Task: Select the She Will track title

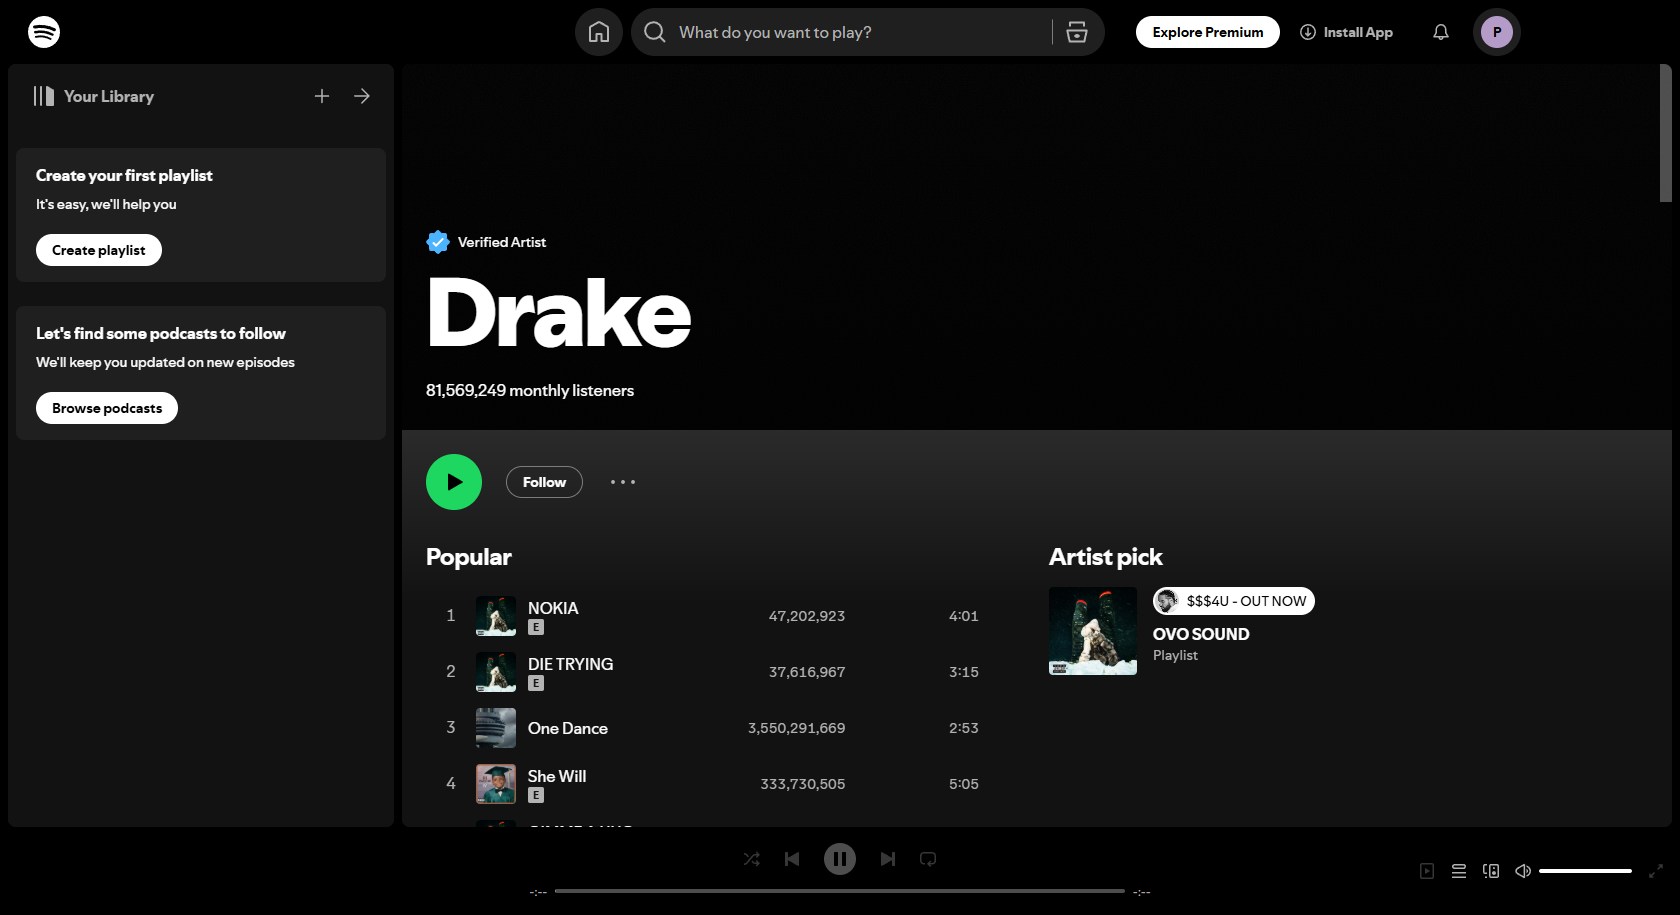Action: click(x=557, y=776)
